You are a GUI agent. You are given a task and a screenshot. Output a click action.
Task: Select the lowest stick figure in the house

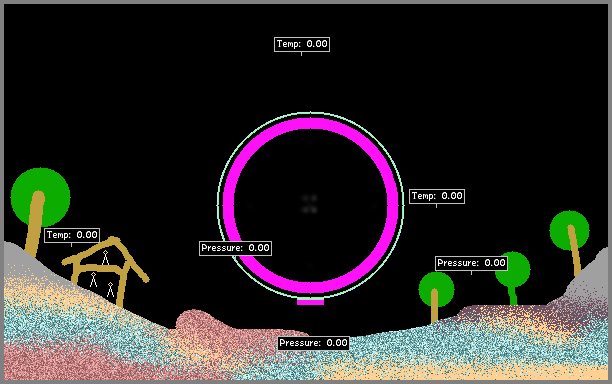[x=110, y=290]
